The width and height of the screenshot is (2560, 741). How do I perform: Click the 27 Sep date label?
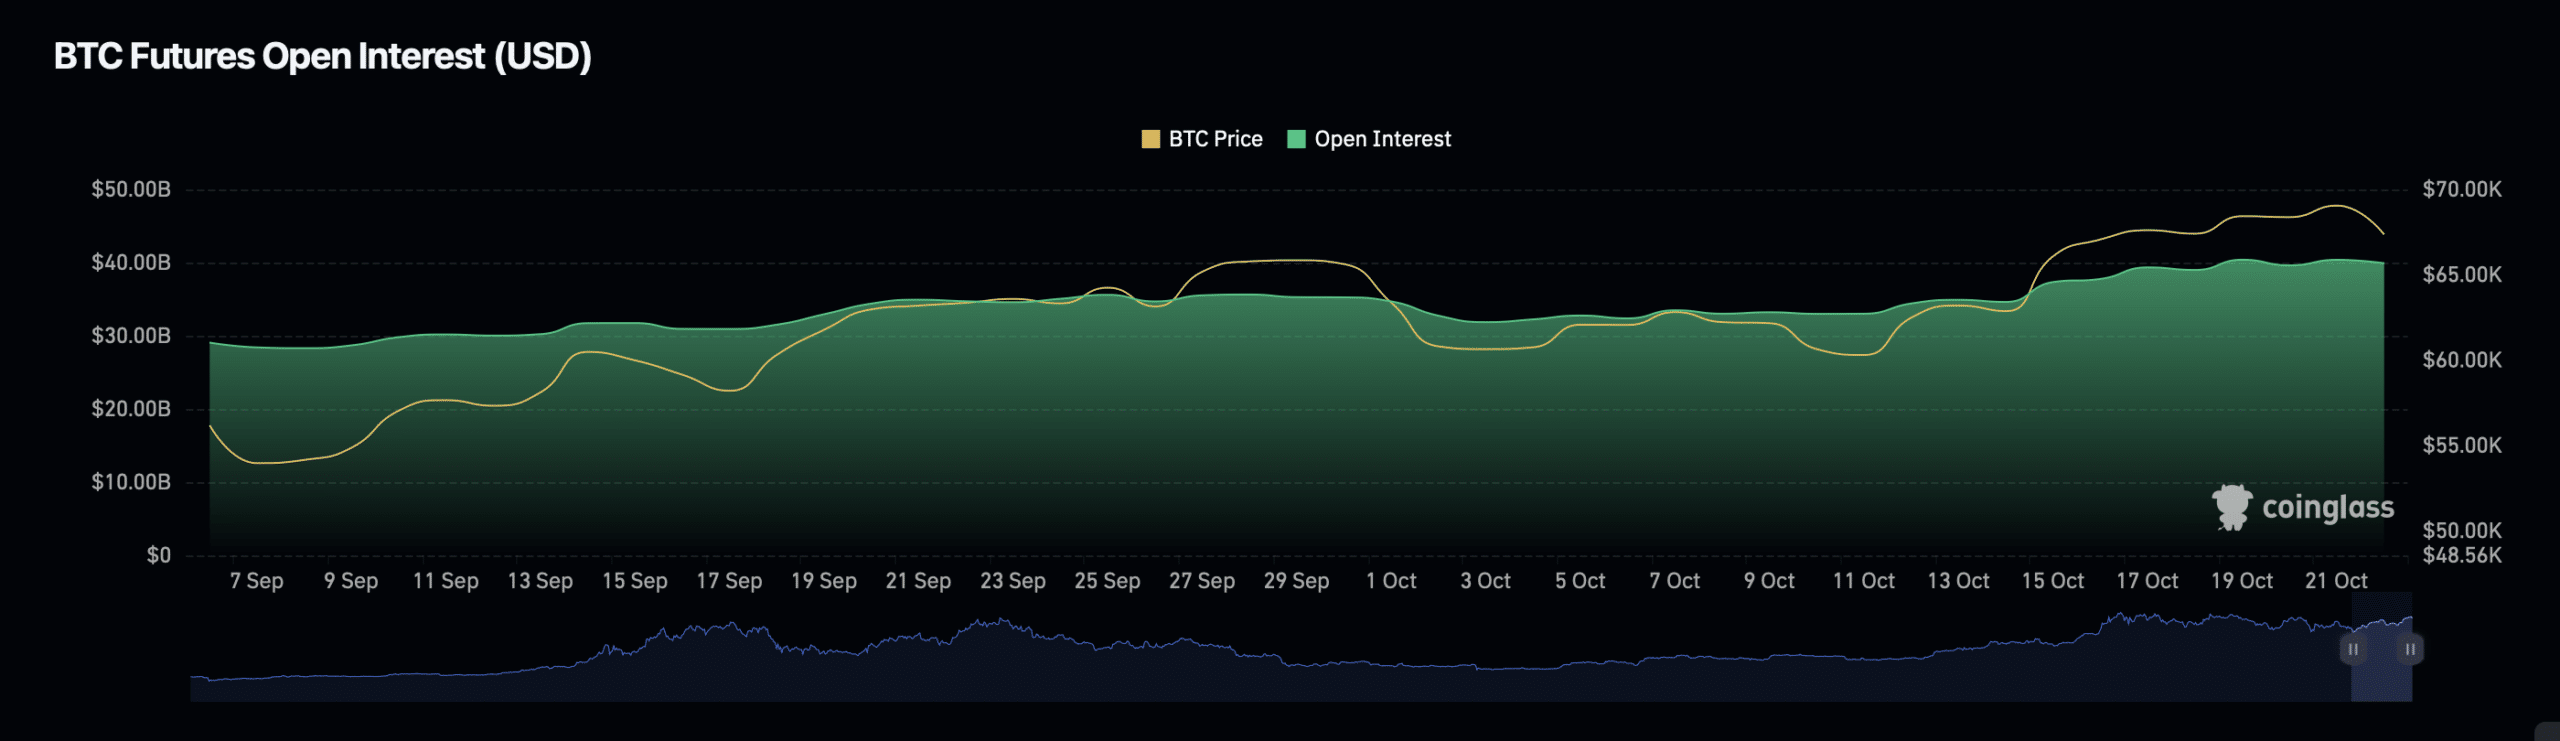[1202, 581]
